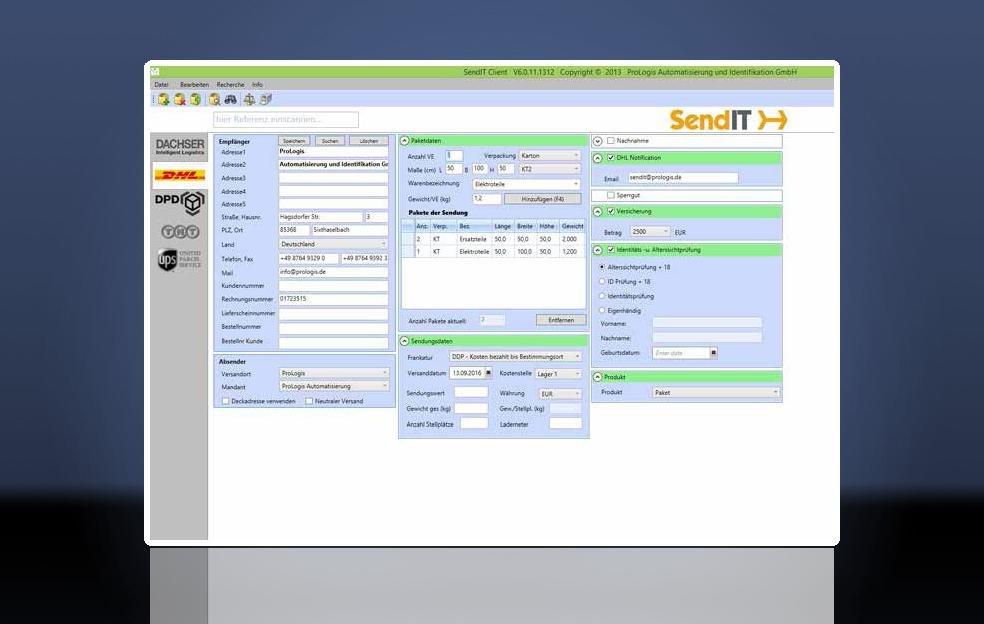Select the ID Prüfung + 18 radio button
Image resolution: width=984 pixels, height=624 pixels.
pyautogui.click(x=602, y=281)
